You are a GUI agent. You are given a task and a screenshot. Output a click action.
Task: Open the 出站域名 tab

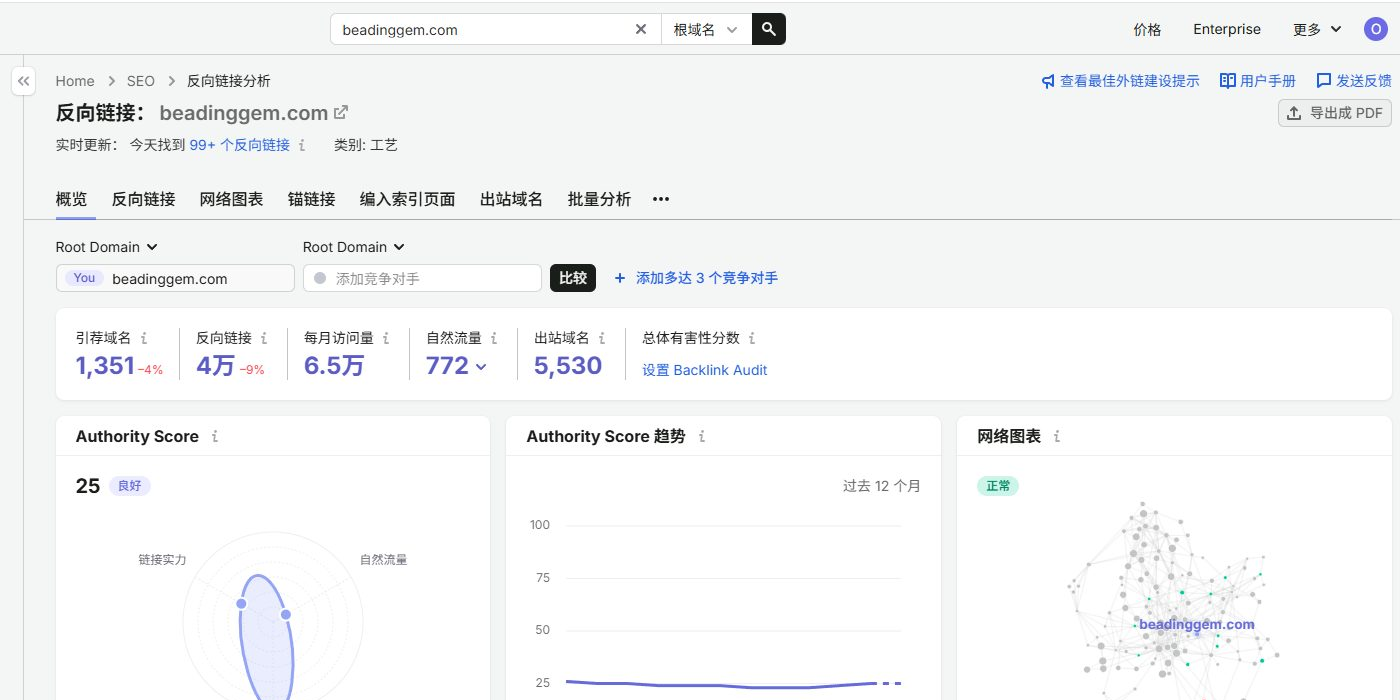(x=512, y=199)
